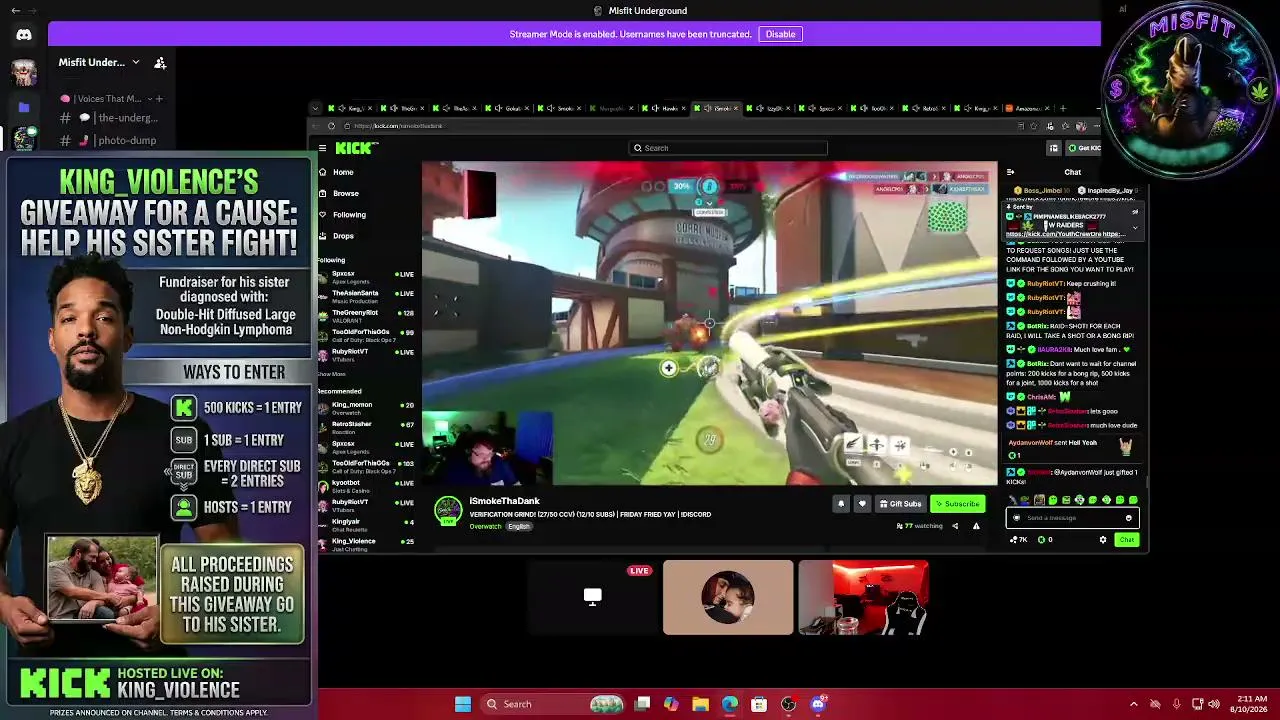The image size is (1280, 720).
Task: Open a new browser tab
Action: click(1063, 108)
